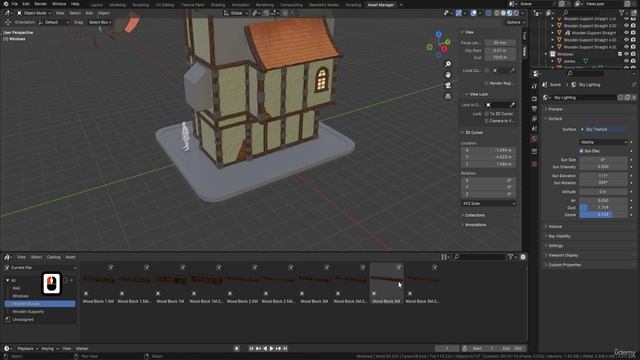Open the Global transform orientation dropdown
The height and width of the screenshot is (360, 640).
(236, 13)
